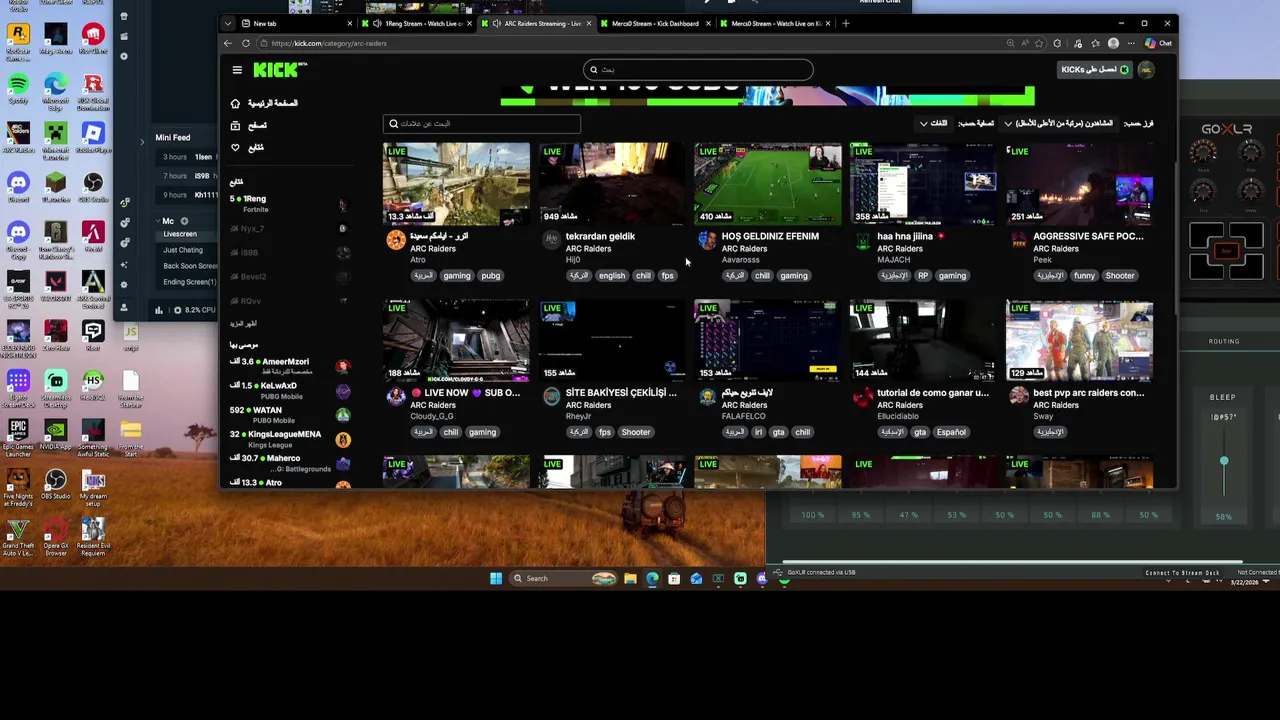This screenshot has height=720, width=1280.
Task: Click the Español tag under Ellucidiablo
Action: click(951, 432)
